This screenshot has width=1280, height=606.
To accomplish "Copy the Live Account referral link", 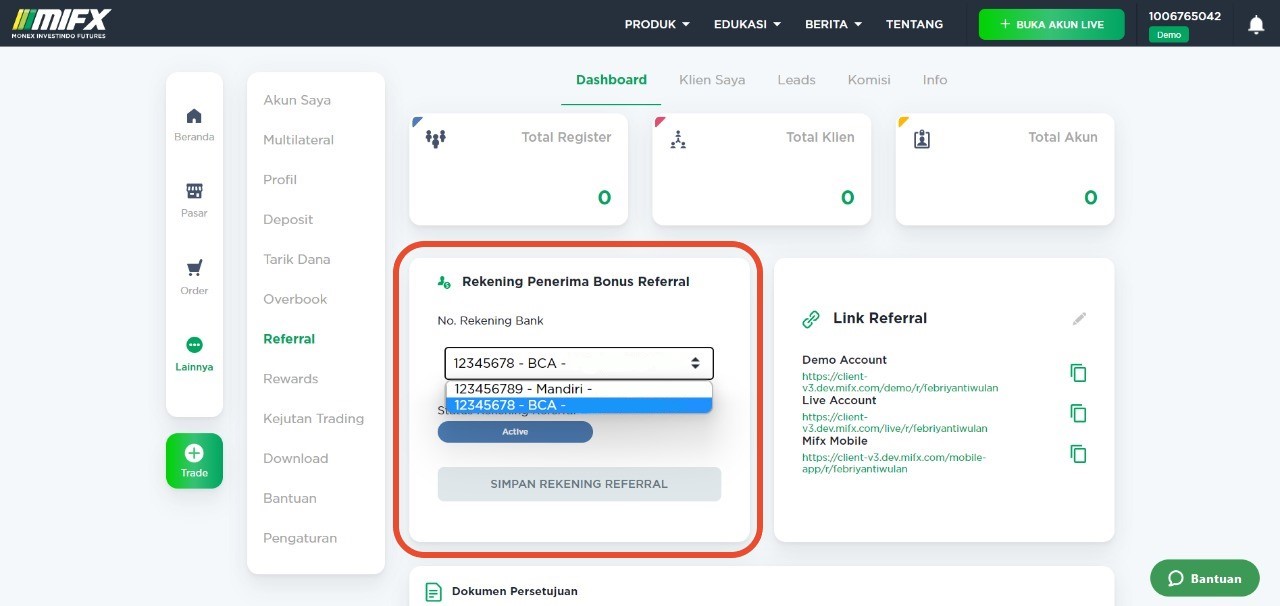I will tap(1078, 413).
